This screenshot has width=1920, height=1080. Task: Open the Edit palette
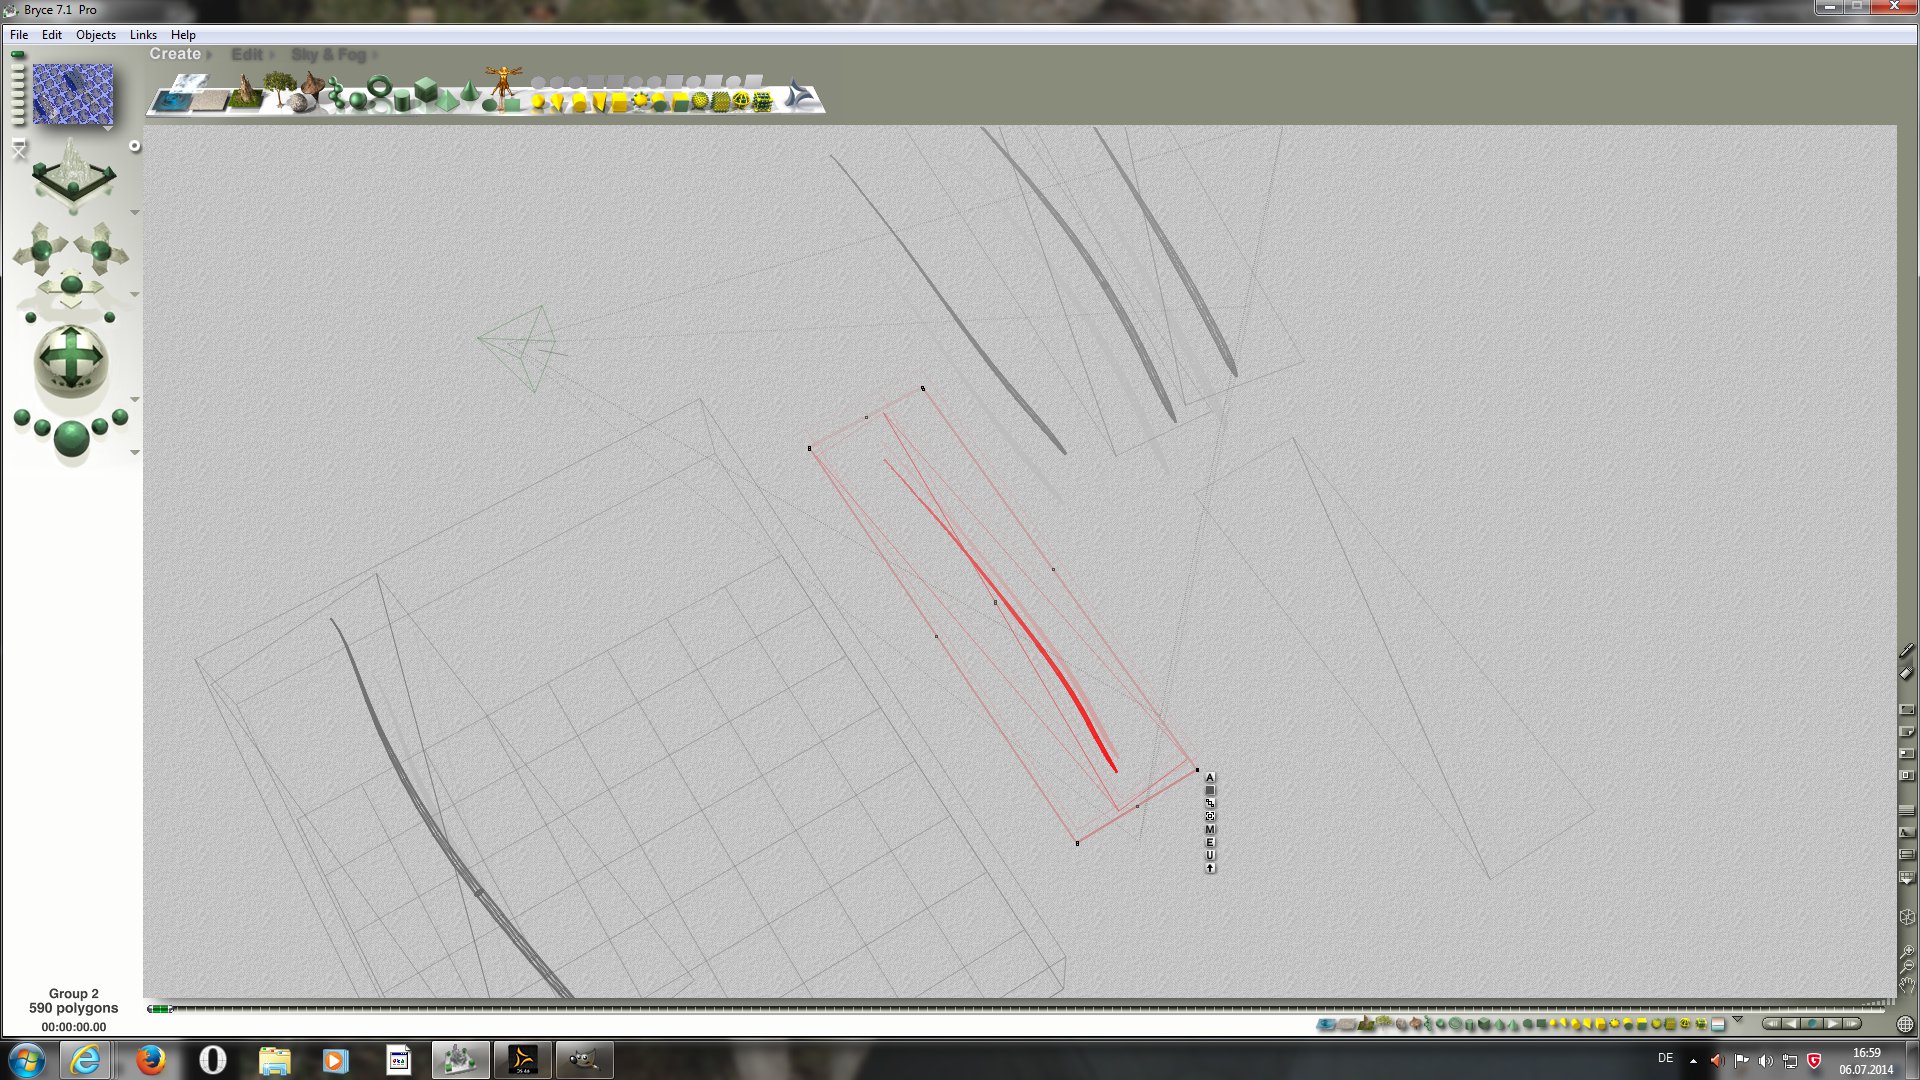(x=246, y=55)
